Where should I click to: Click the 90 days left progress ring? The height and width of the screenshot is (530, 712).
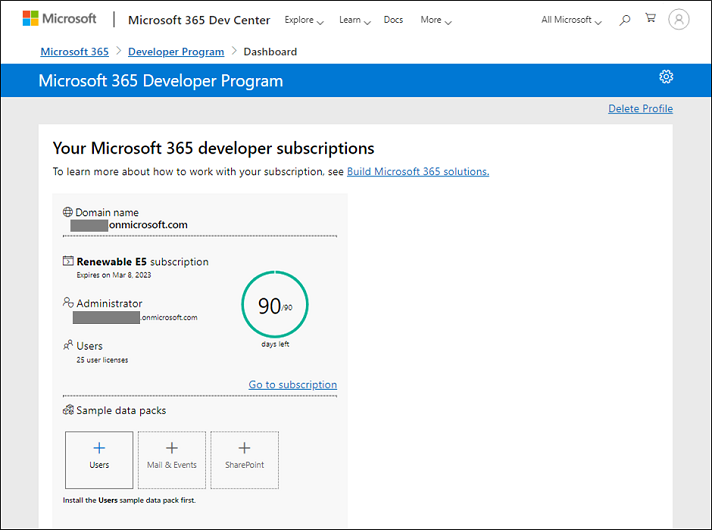[x=275, y=304]
